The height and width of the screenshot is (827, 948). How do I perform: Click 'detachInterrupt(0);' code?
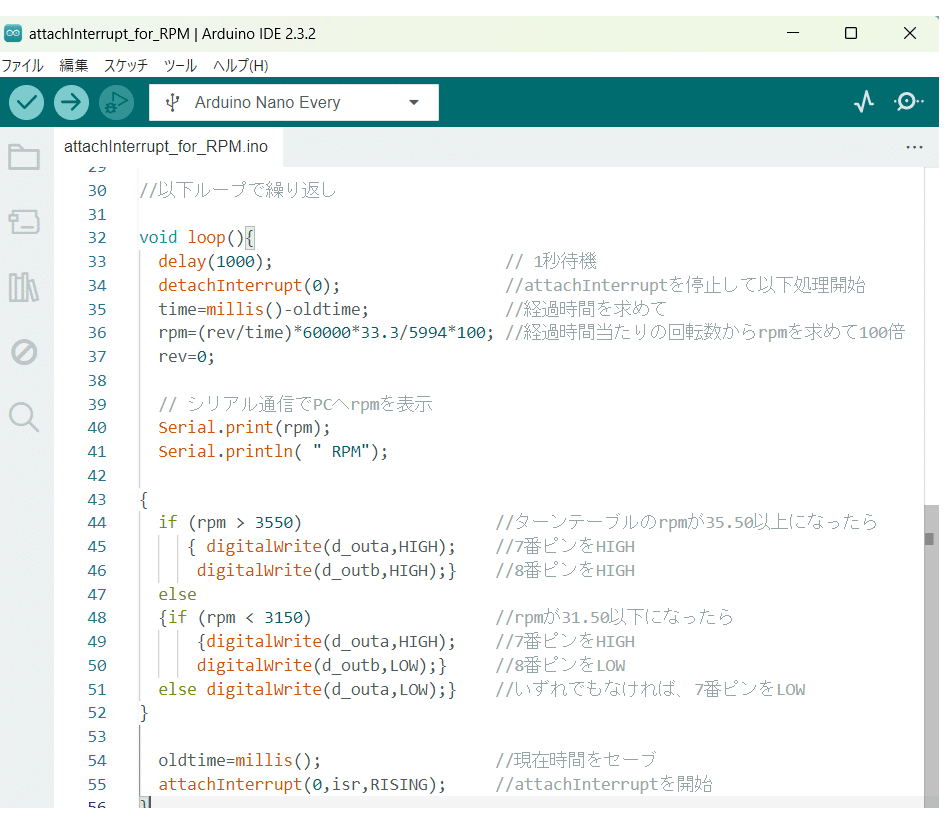click(x=249, y=285)
